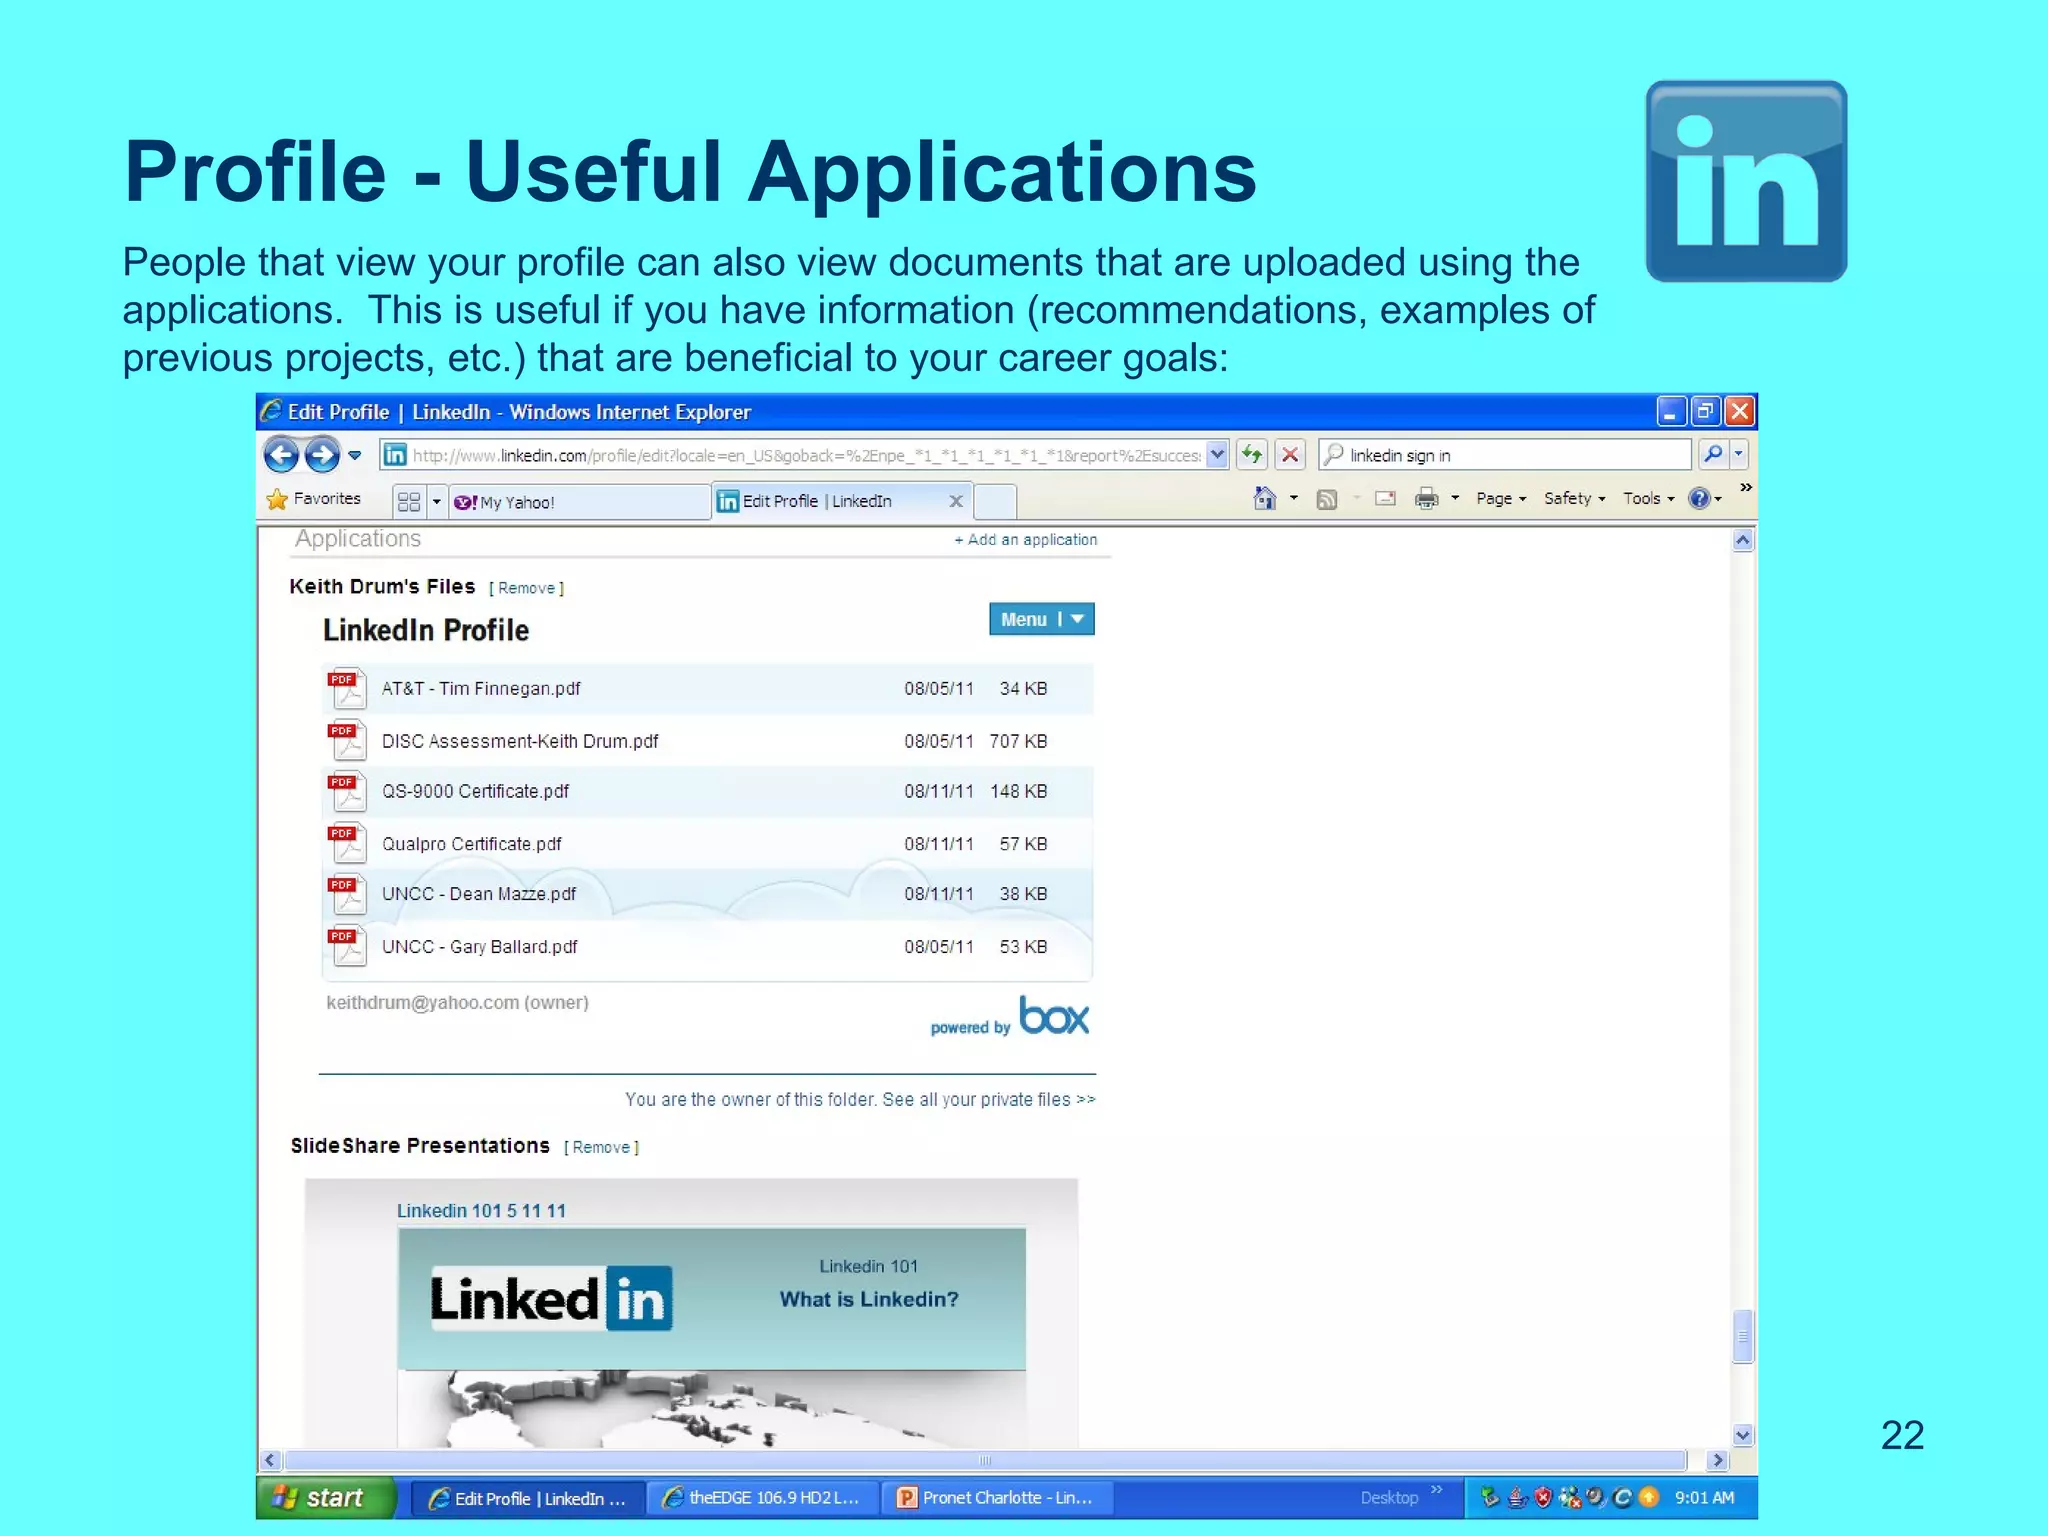
Task: Go to the Home page icon
Action: click(x=1264, y=498)
